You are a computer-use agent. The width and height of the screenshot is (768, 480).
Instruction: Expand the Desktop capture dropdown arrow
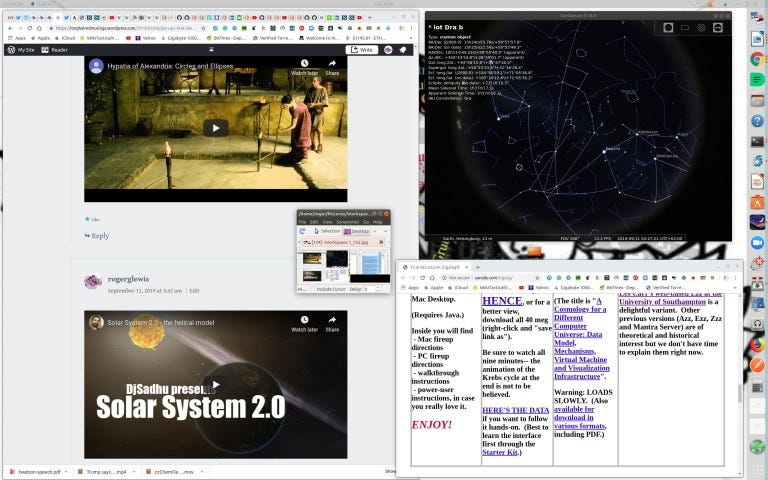375,231
